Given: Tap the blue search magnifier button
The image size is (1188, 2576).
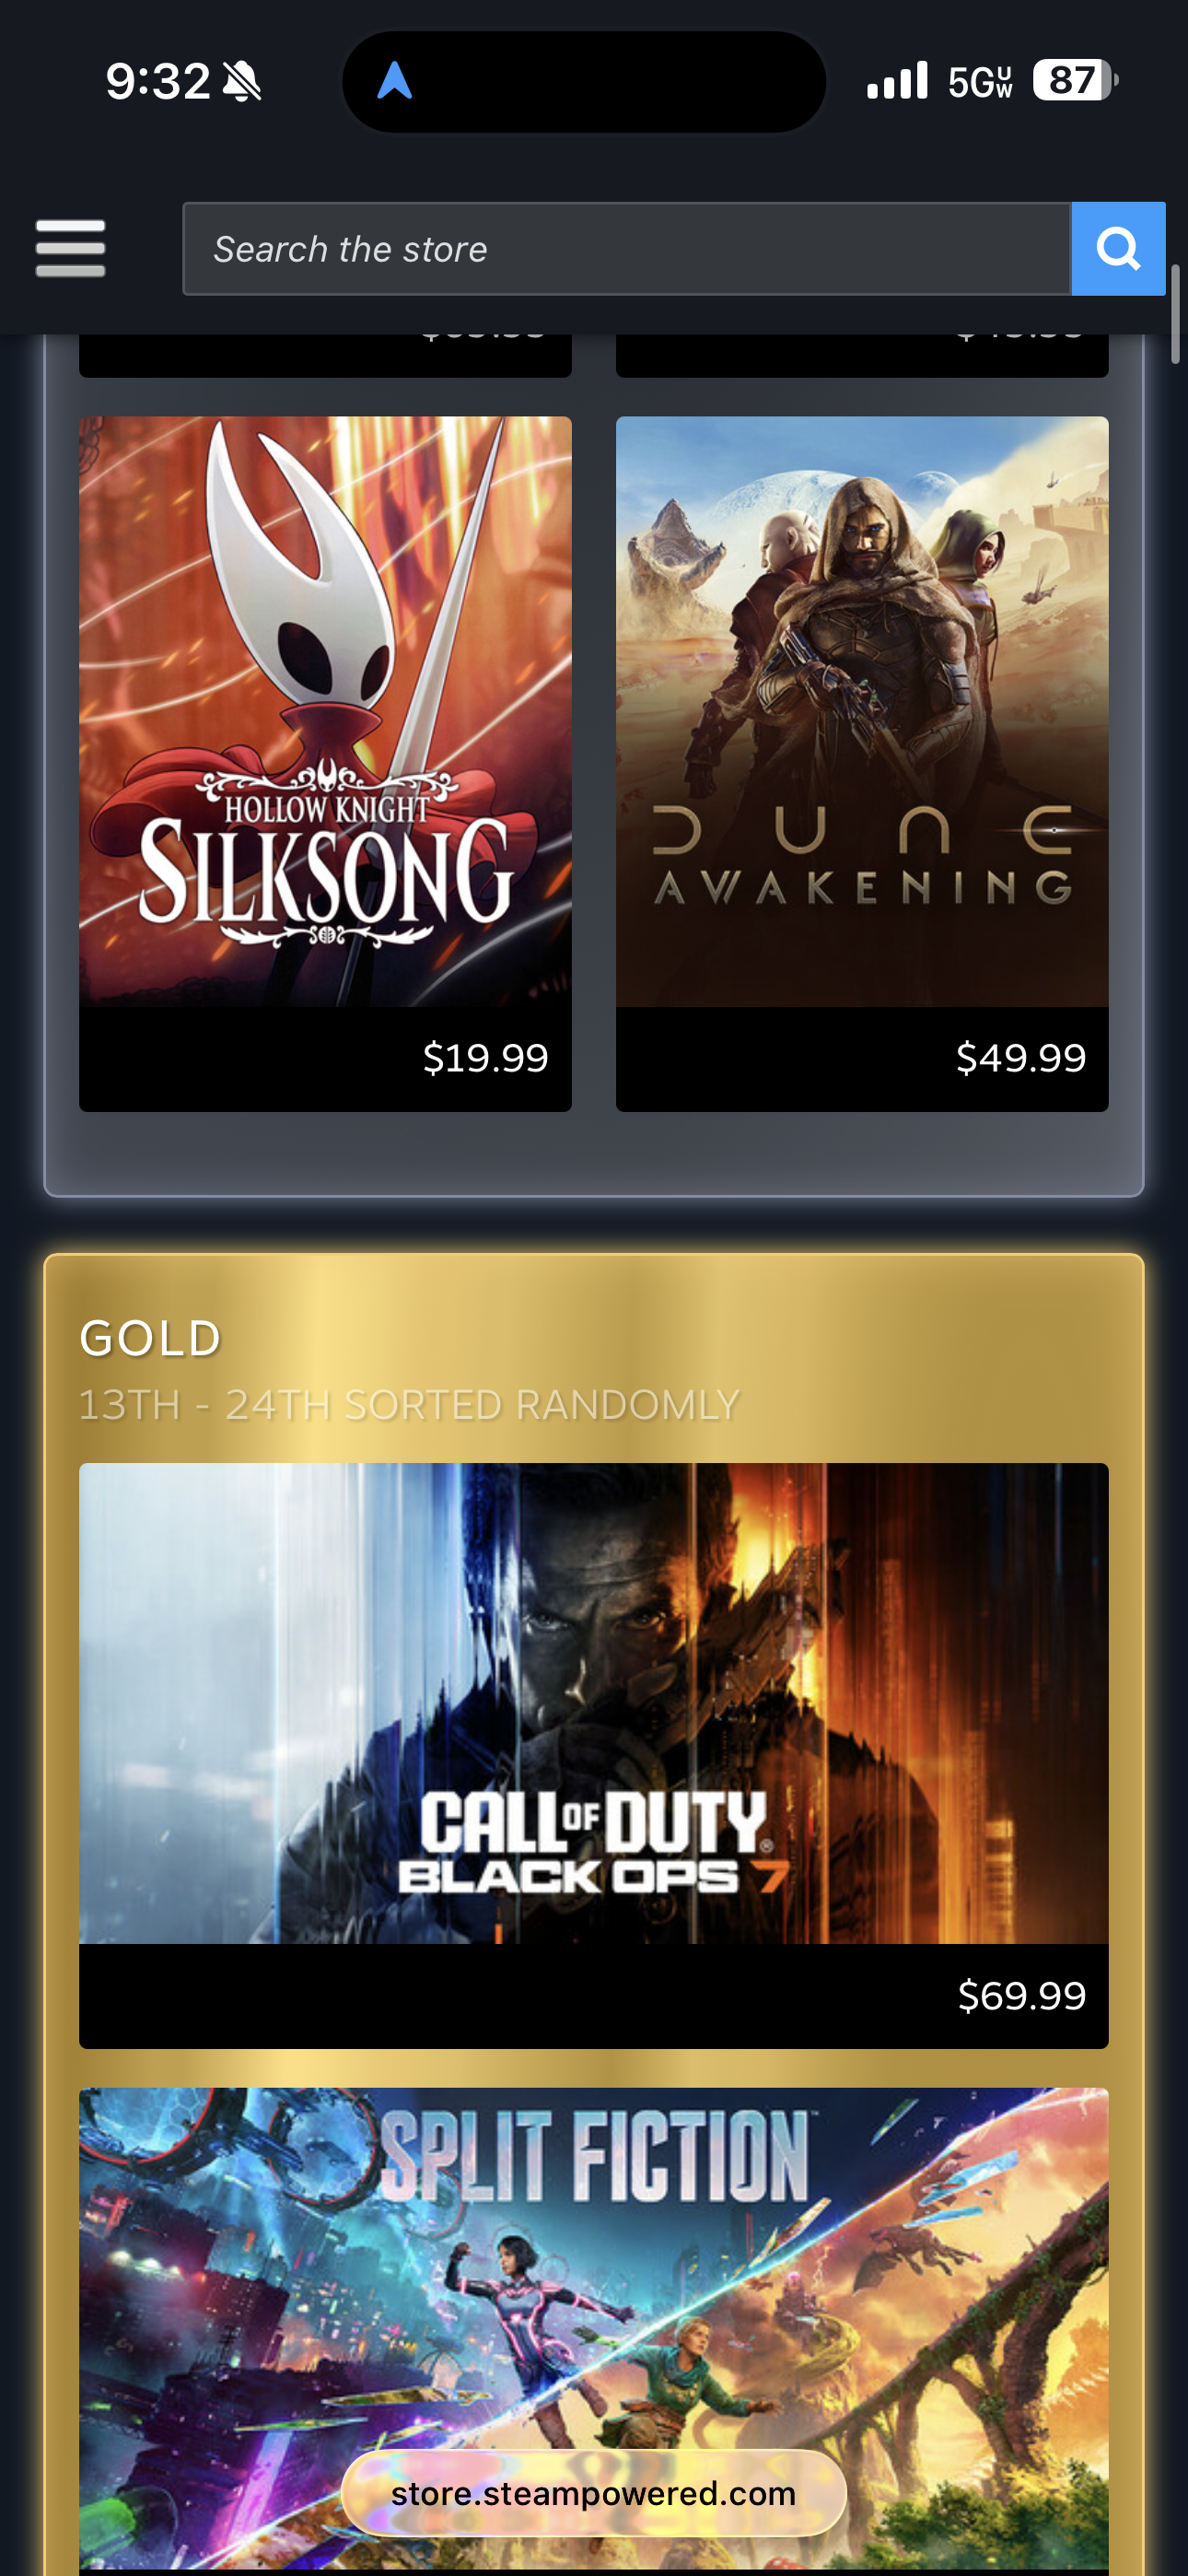Looking at the screenshot, I should point(1118,249).
